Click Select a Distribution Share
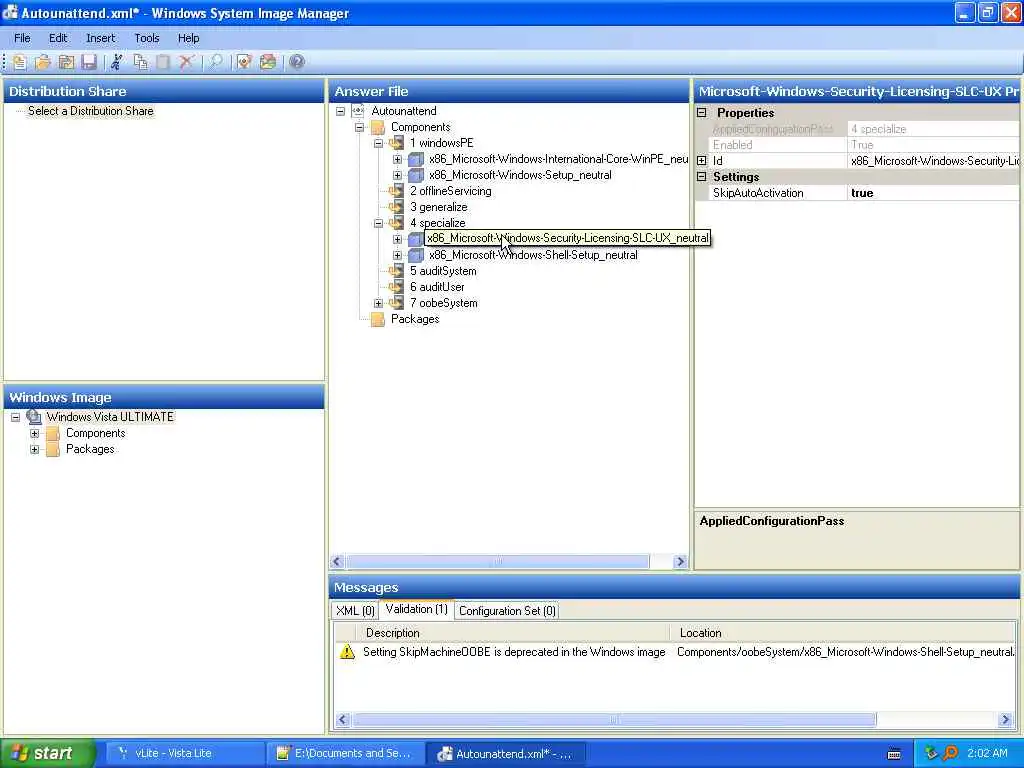1024x768 pixels. click(91, 111)
